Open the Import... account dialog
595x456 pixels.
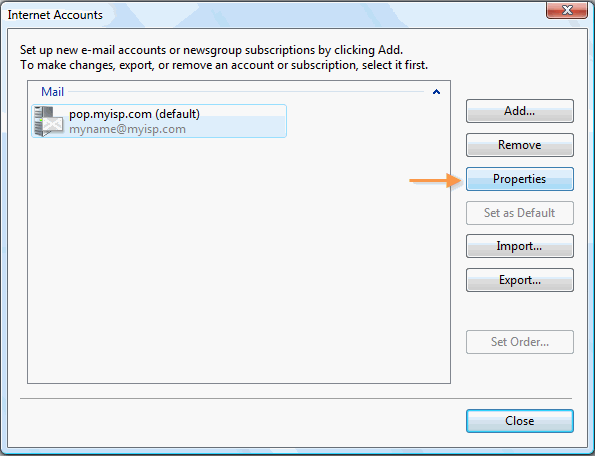(x=519, y=246)
